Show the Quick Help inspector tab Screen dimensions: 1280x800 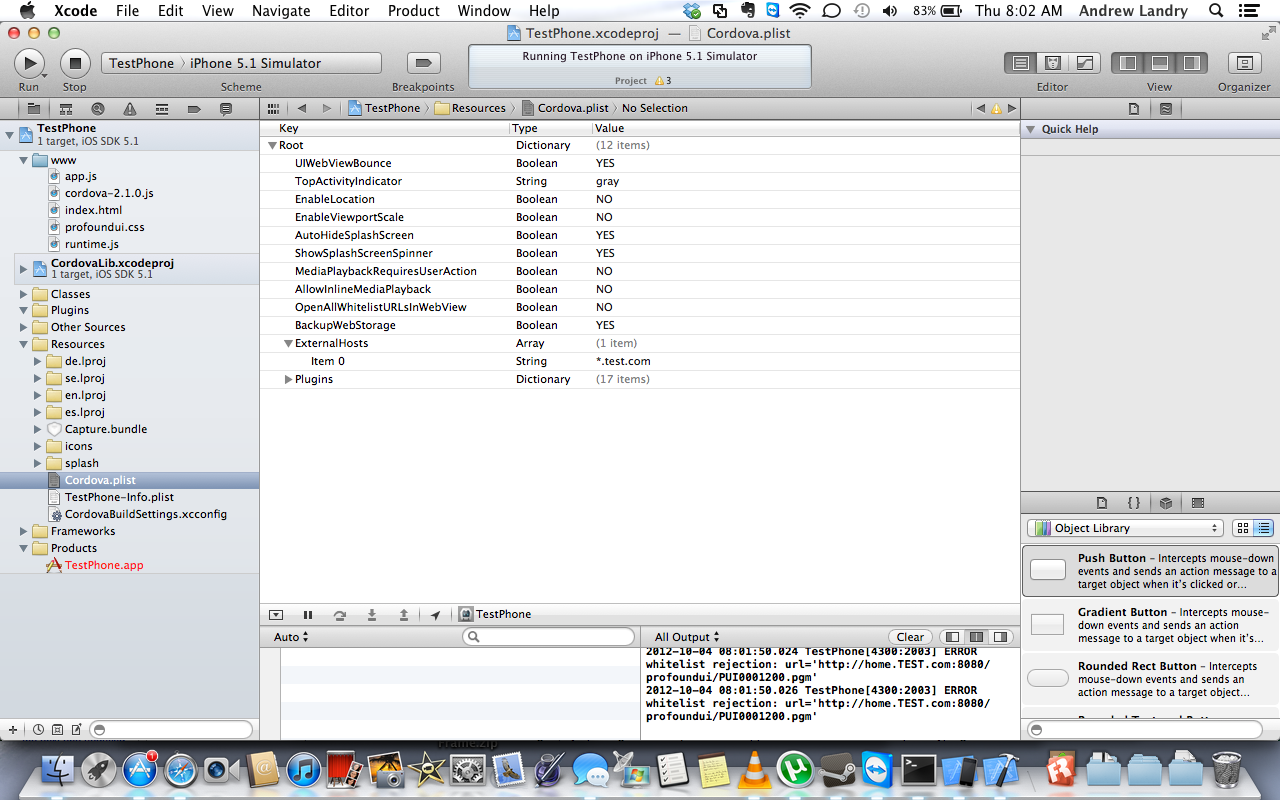click(1165, 108)
